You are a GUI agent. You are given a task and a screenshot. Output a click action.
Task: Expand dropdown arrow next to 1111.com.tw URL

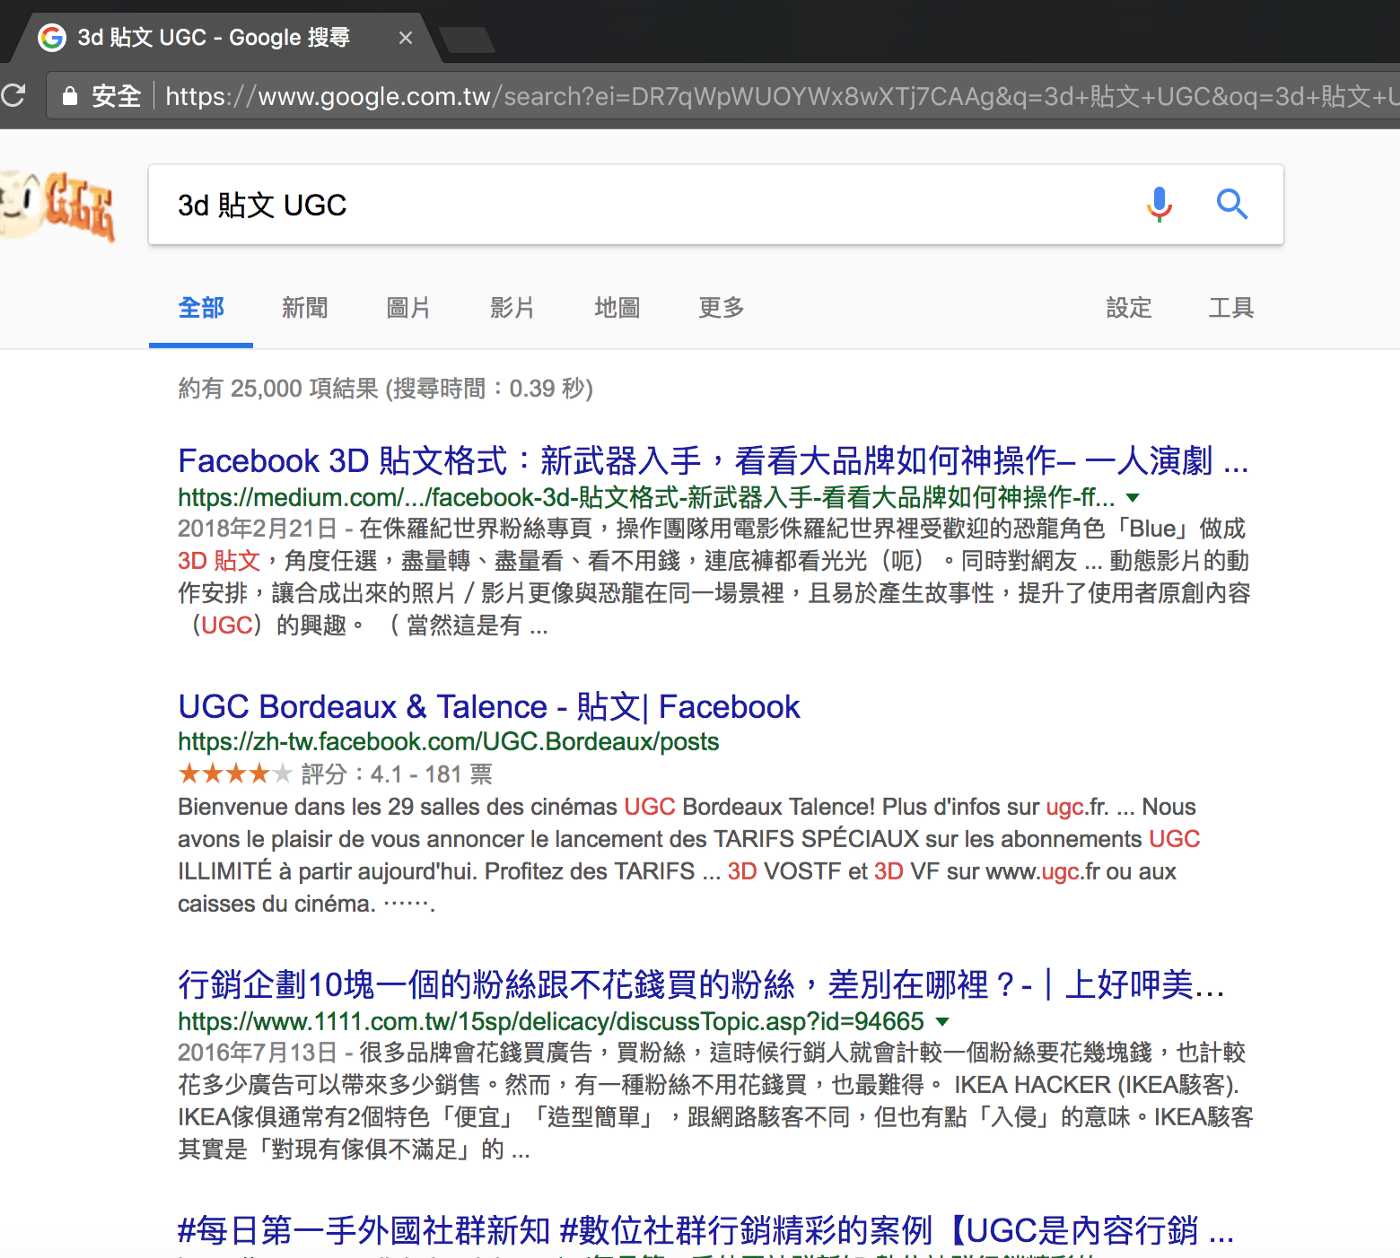tap(942, 1022)
